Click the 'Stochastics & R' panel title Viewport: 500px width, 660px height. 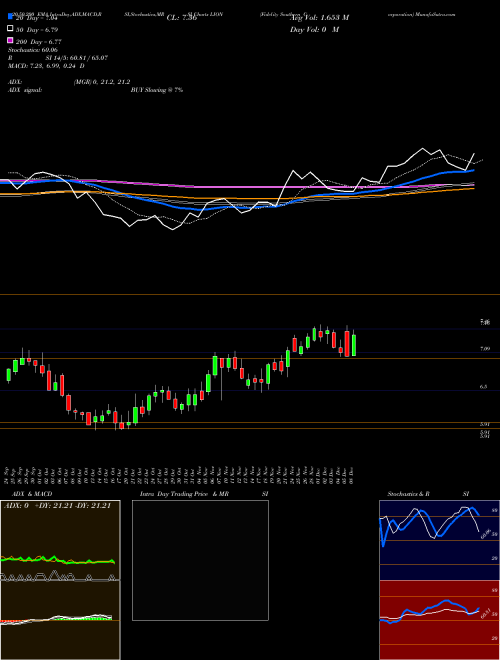coord(409,494)
